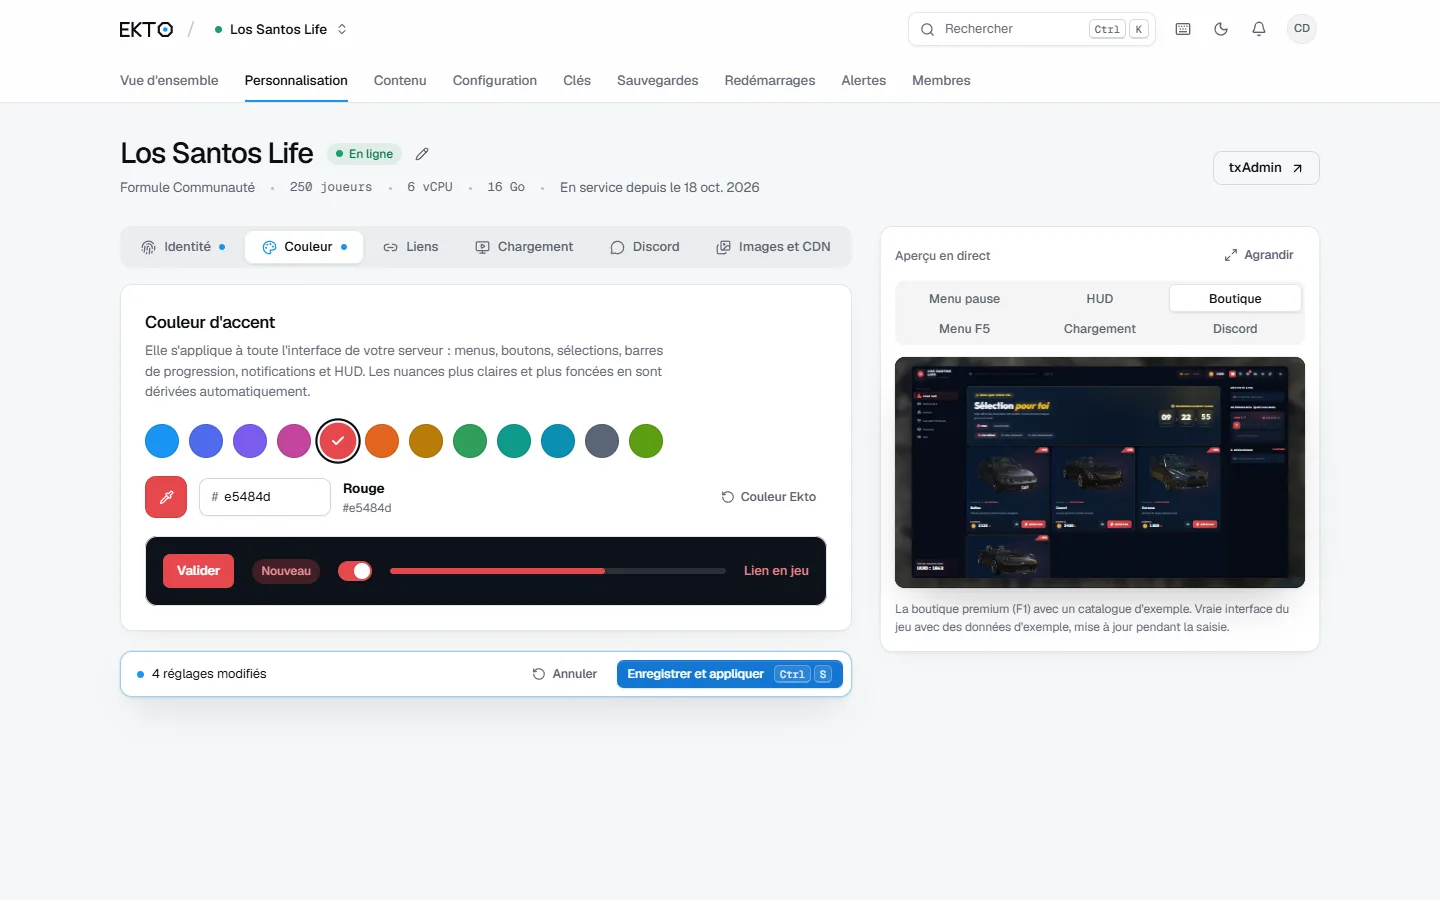The width and height of the screenshot is (1440, 900).
Task: Expand the Los Santos Life server switcher
Action: click(x=280, y=30)
